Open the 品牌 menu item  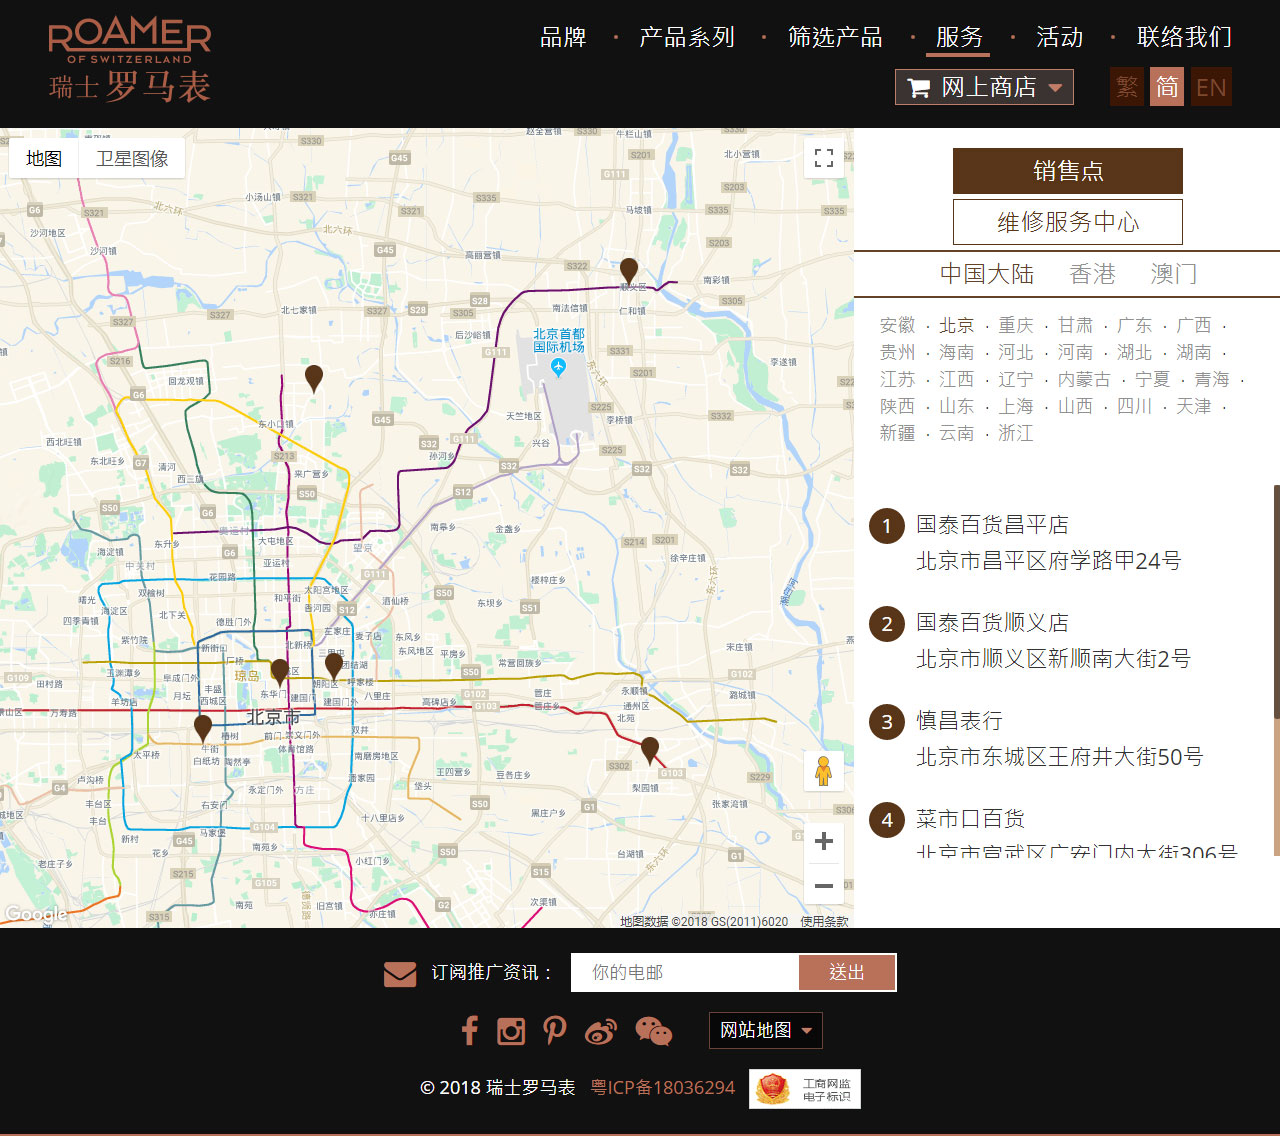pyautogui.click(x=563, y=38)
